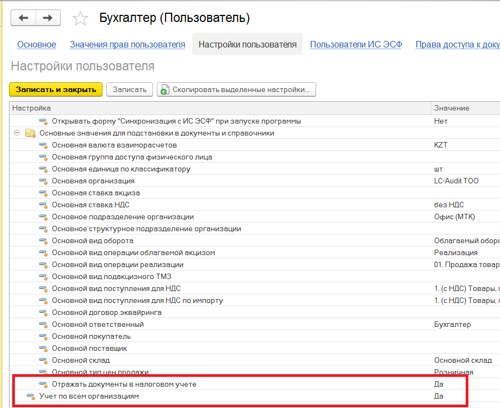This screenshot has width=500, height=408.
Task: Click icon next to Открывать форму Синхронизация
Action: 43,121
